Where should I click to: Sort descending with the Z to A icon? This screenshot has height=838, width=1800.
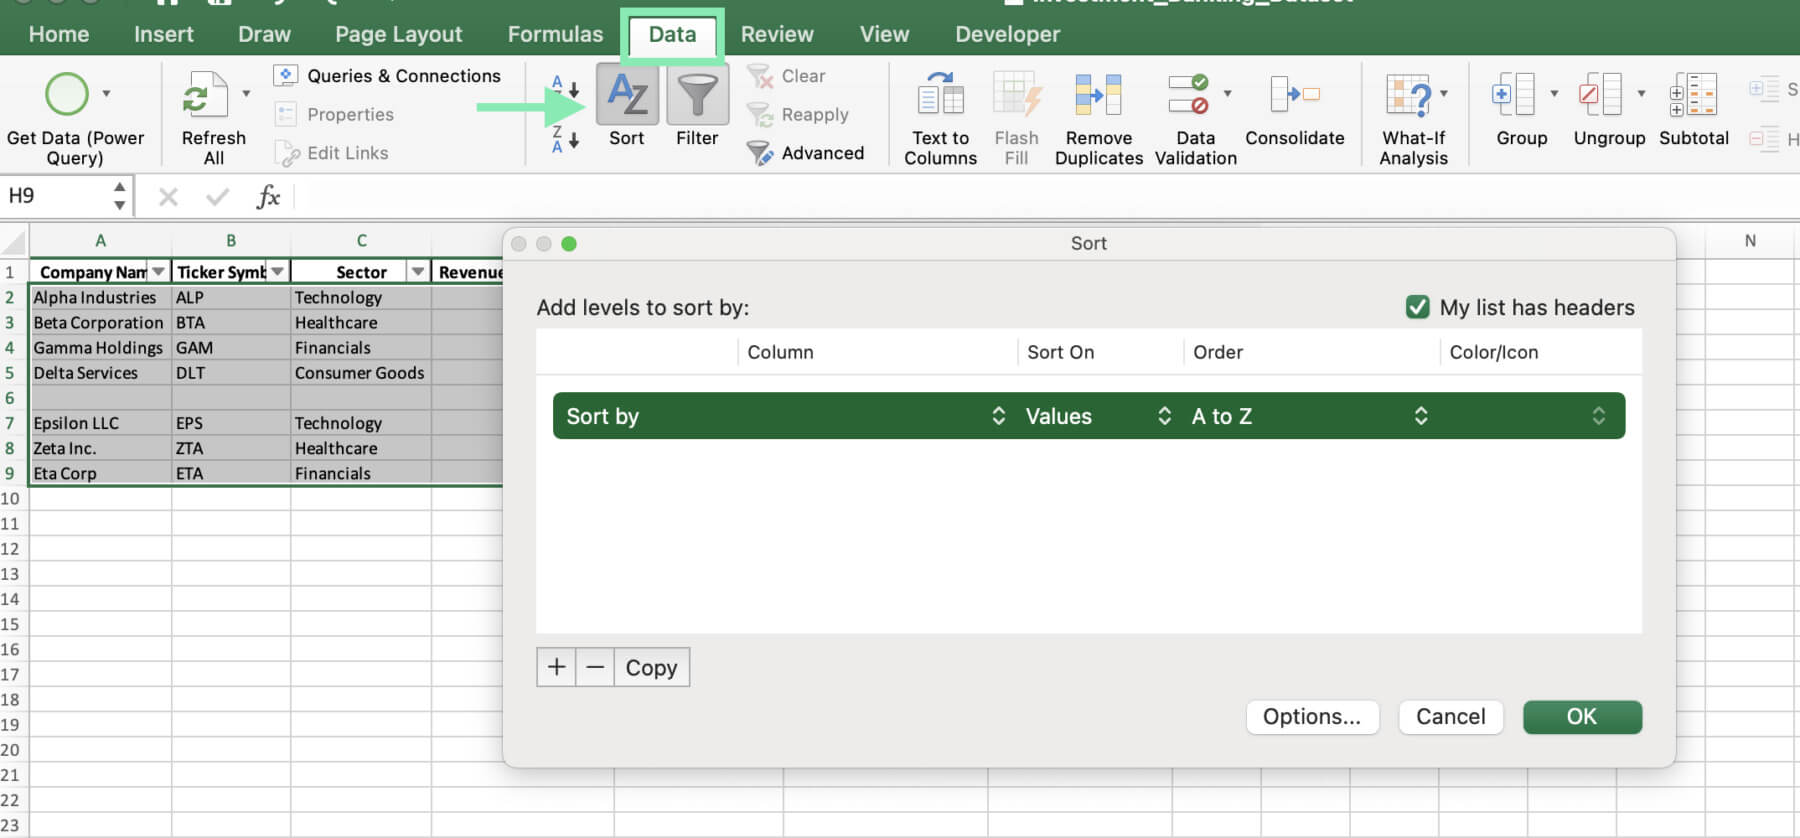[566, 139]
